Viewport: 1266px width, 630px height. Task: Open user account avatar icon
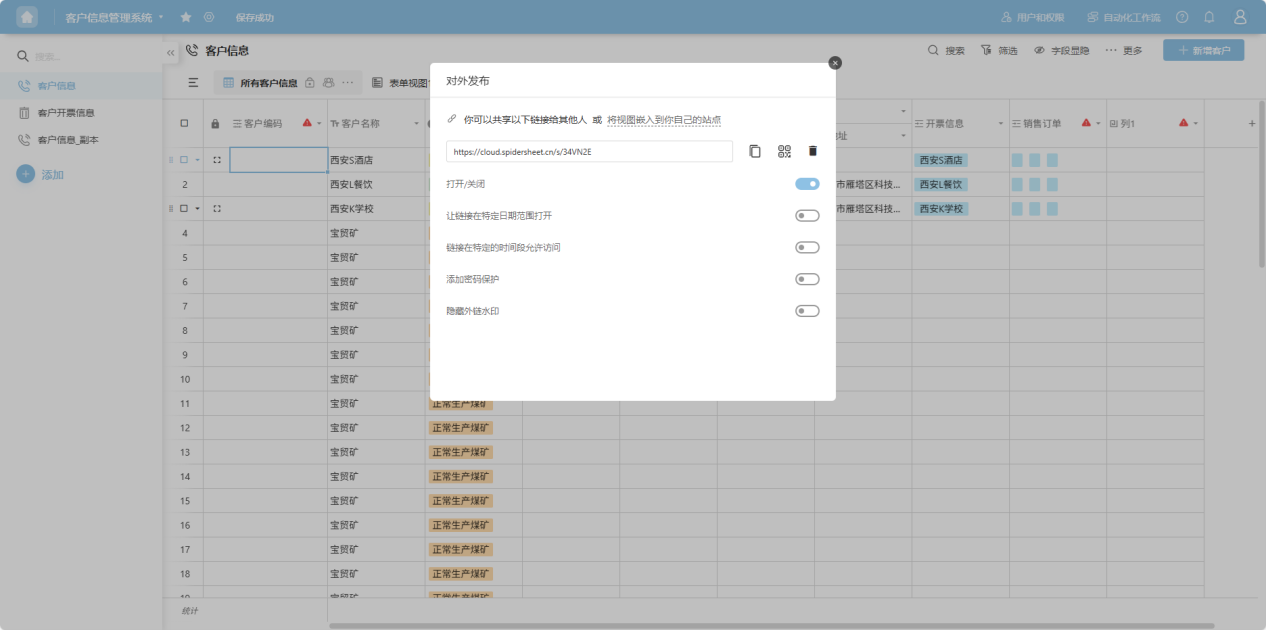[x=1240, y=17]
